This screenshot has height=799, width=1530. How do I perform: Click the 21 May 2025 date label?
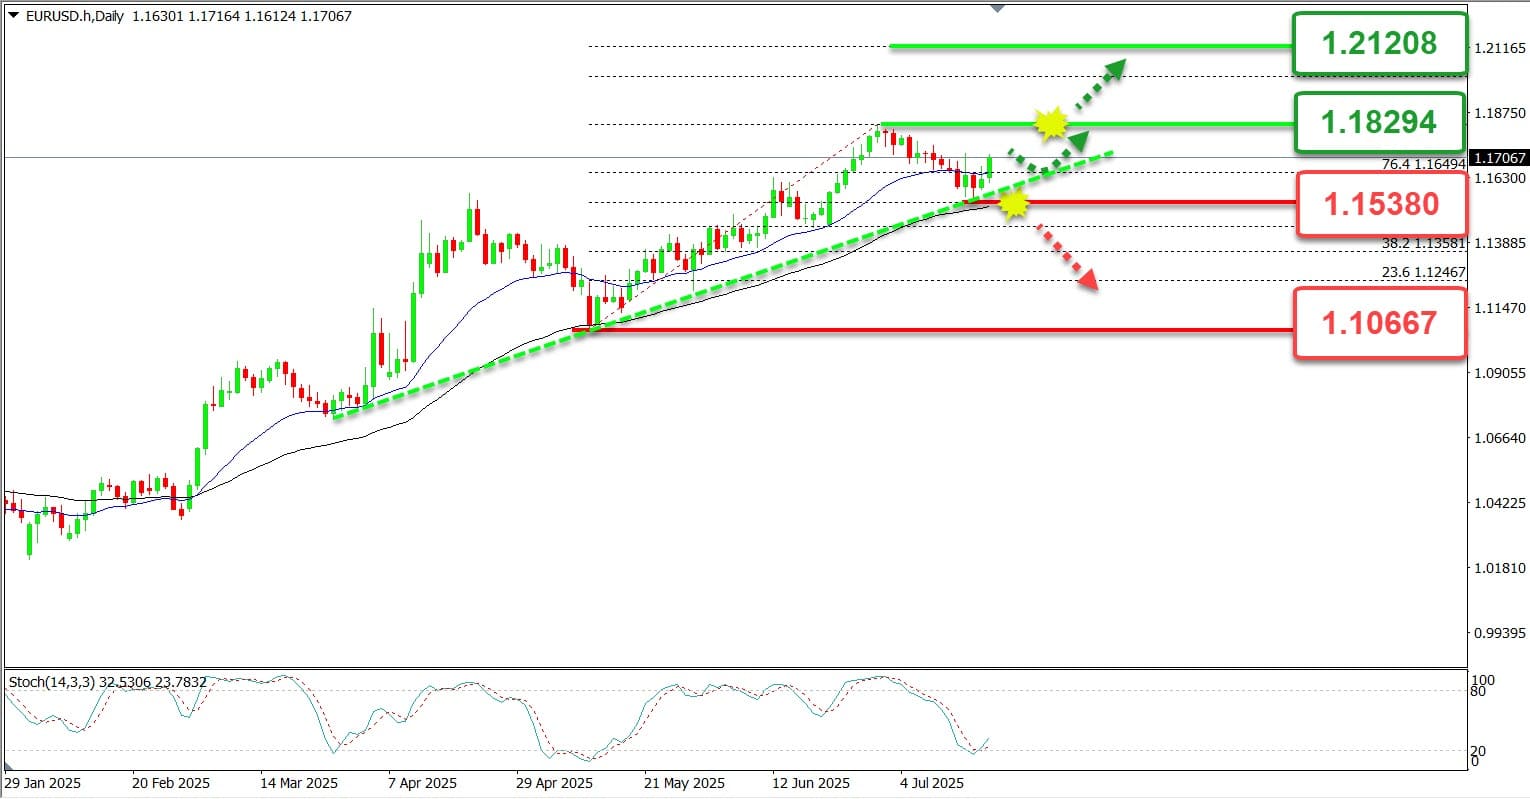[x=685, y=783]
